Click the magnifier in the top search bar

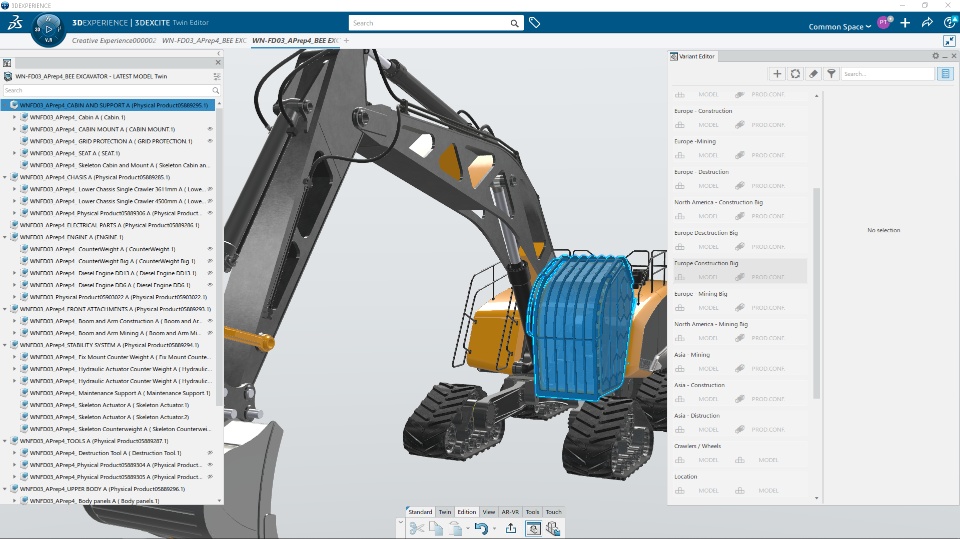pyautogui.click(x=514, y=23)
